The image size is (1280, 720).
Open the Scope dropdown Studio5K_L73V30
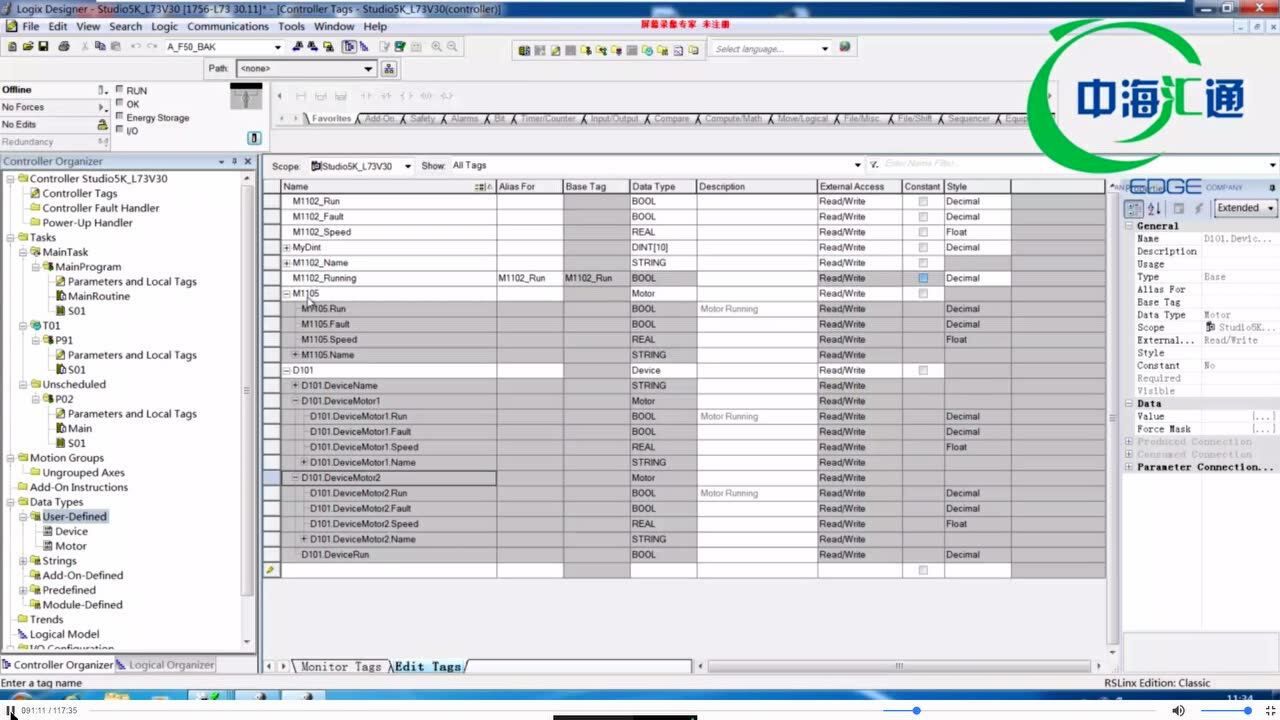361,166
